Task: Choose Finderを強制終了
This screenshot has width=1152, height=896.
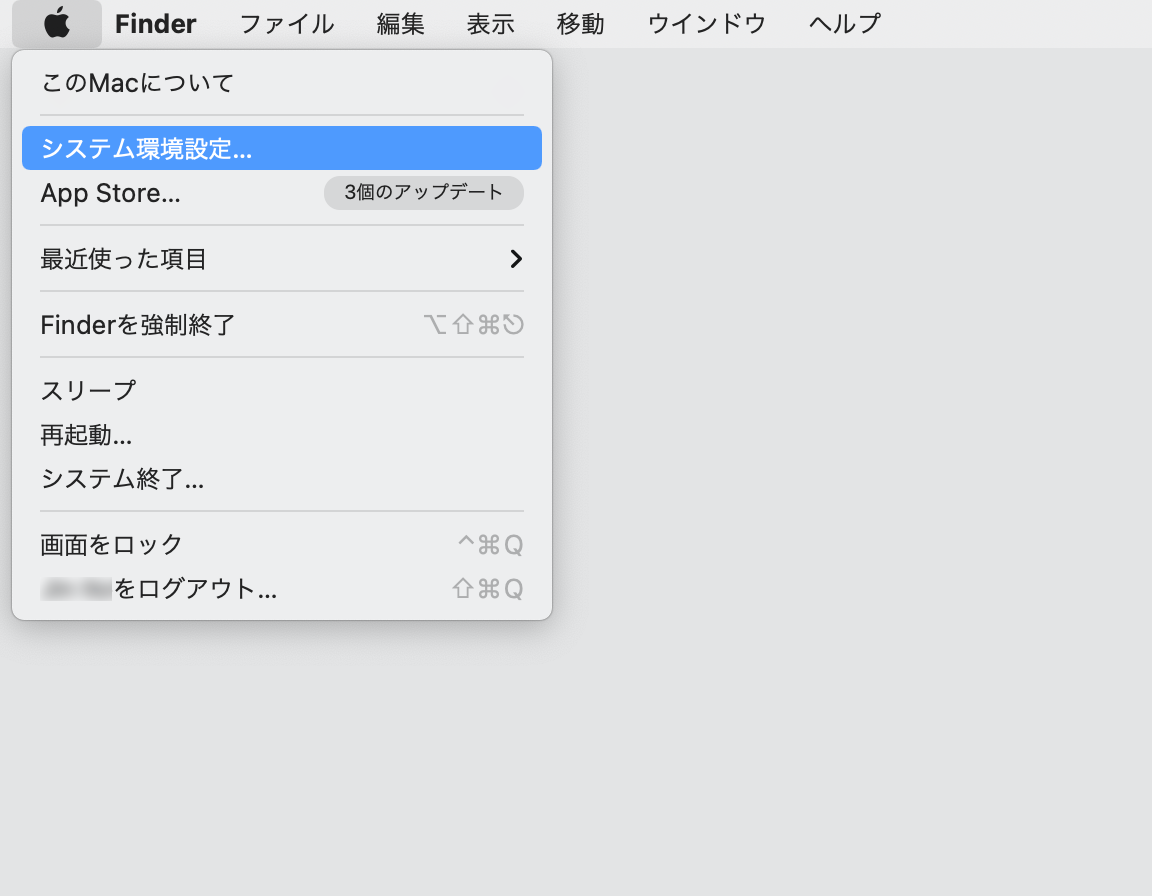Action: click(138, 325)
